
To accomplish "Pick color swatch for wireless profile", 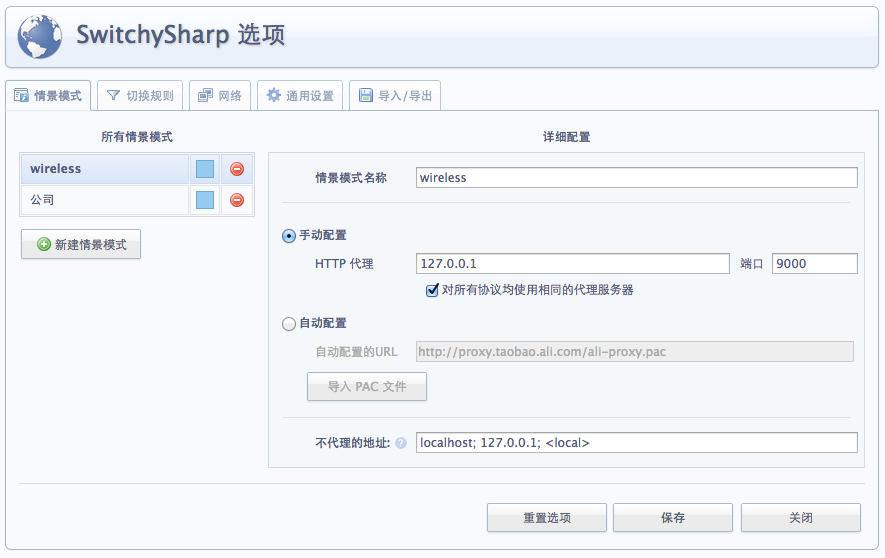I will pos(205,169).
